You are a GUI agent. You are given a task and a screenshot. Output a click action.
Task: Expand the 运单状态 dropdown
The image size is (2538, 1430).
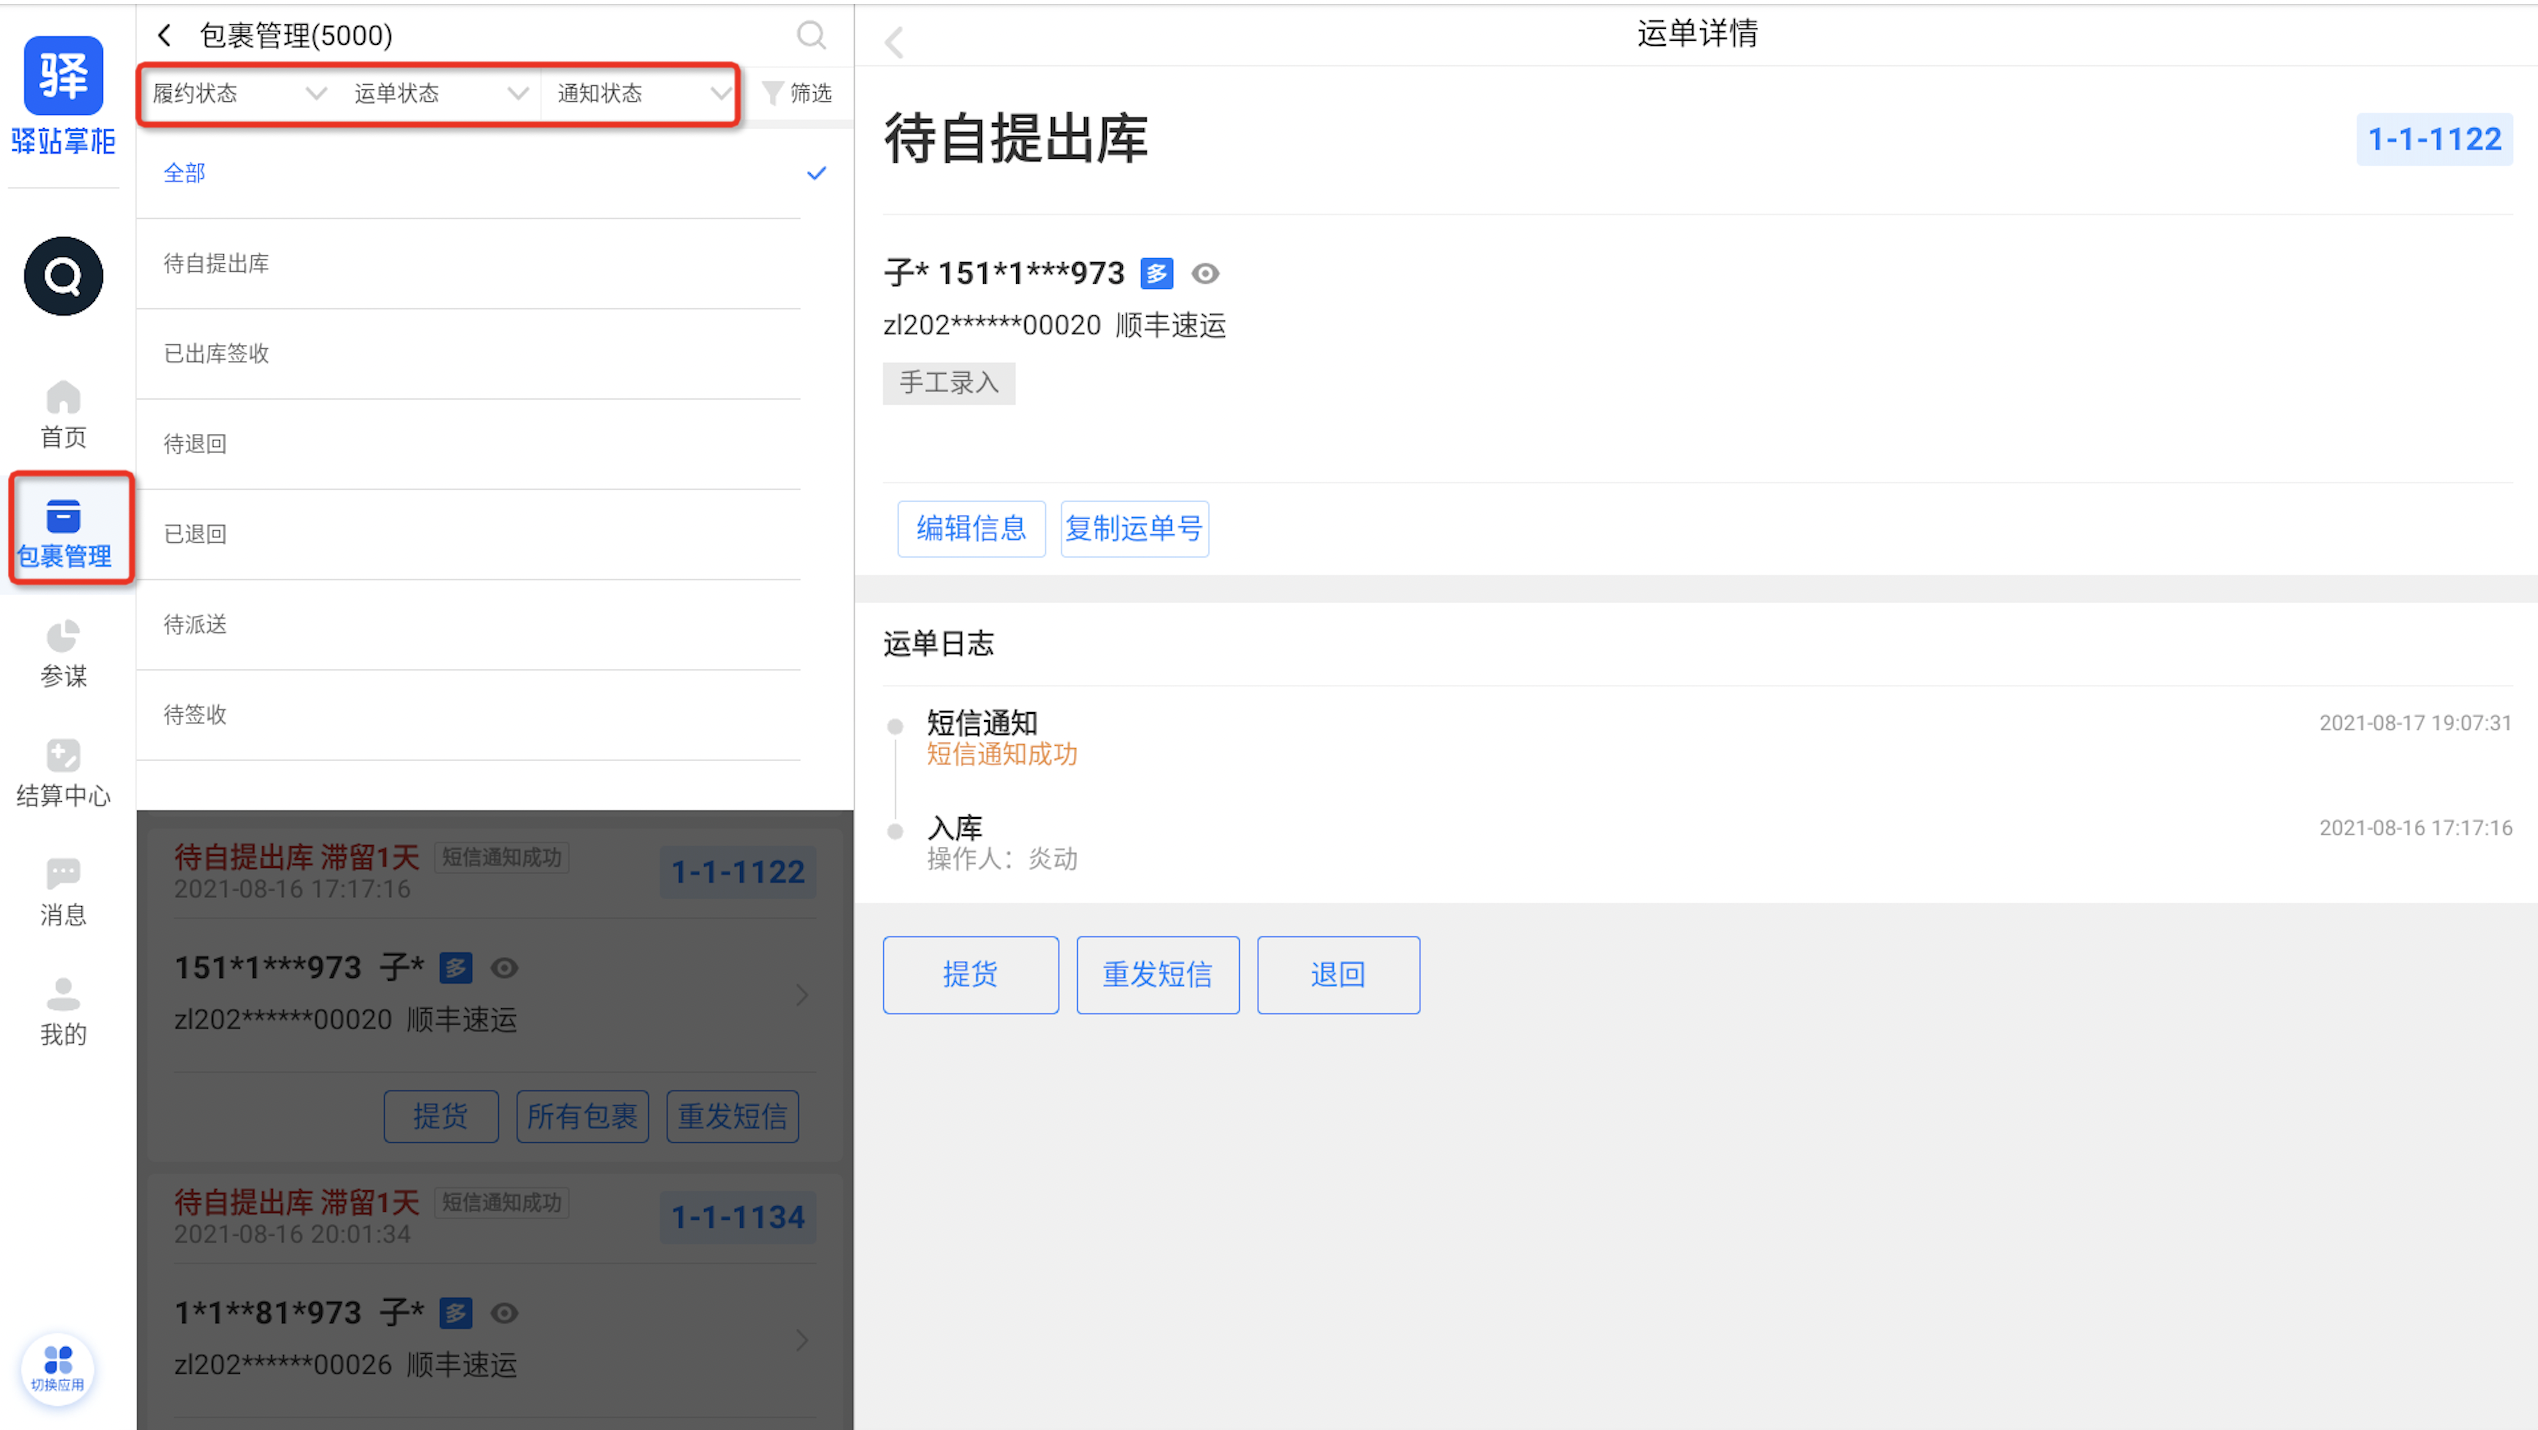click(x=440, y=93)
